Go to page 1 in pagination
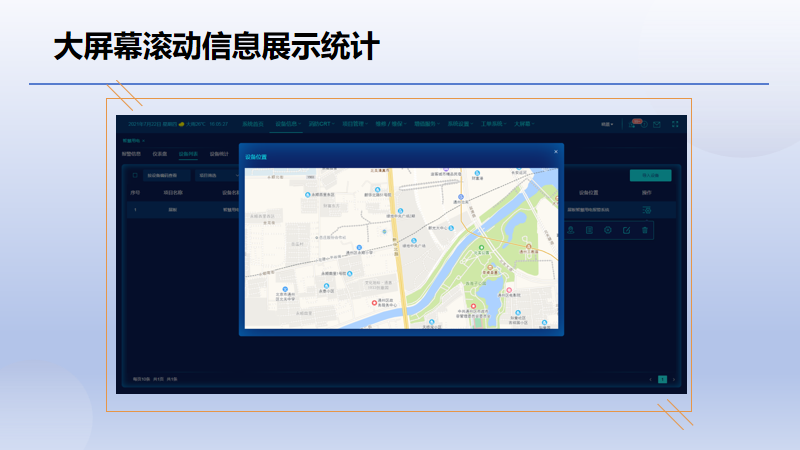Viewport: 800px width, 450px height. [662, 379]
